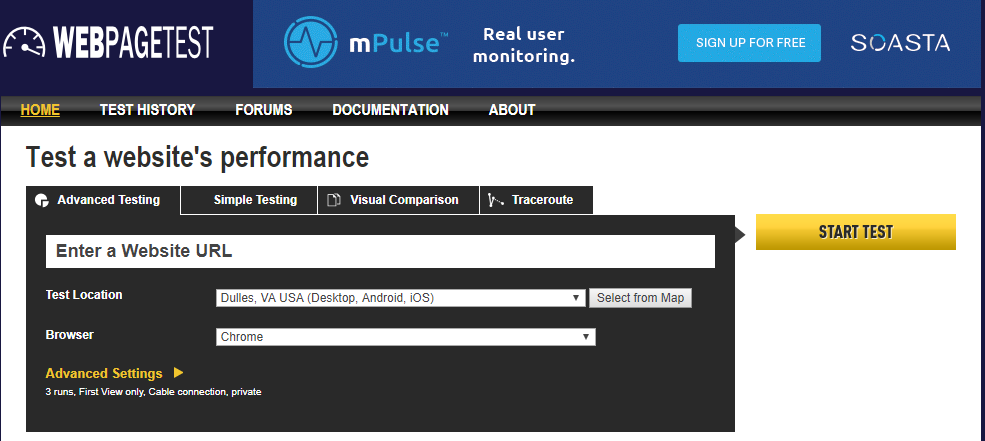
Task: Click the START TEST button
Action: pyautogui.click(x=856, y=232)
